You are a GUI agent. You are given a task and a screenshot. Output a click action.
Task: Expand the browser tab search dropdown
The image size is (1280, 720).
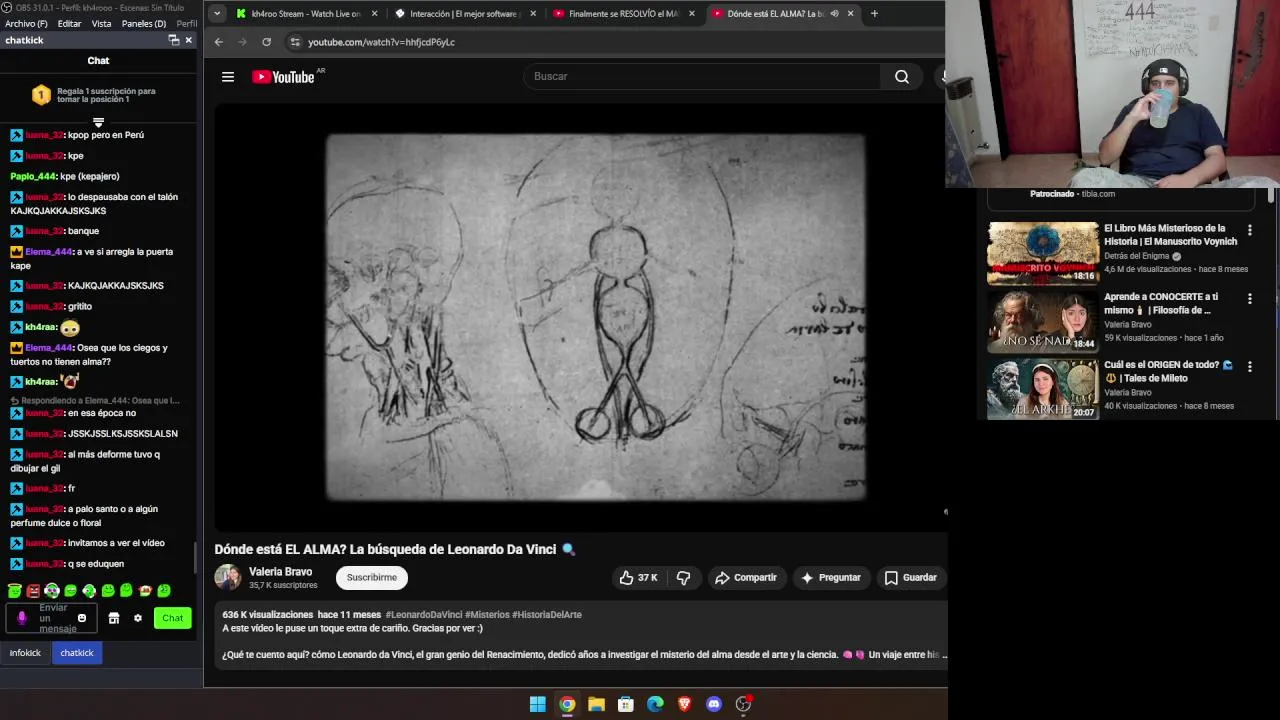217,14
